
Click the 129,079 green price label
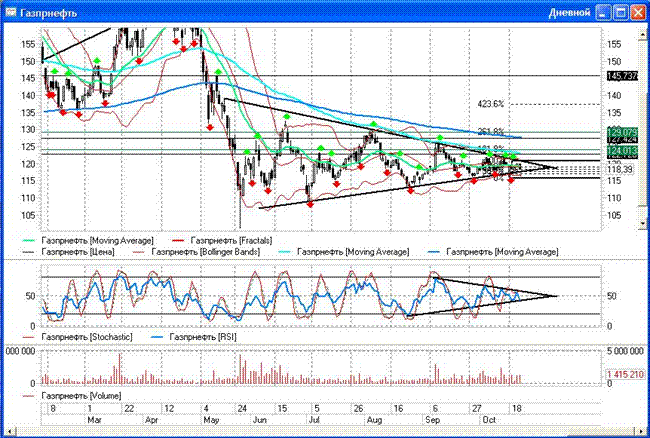click(x=622, y=132)
